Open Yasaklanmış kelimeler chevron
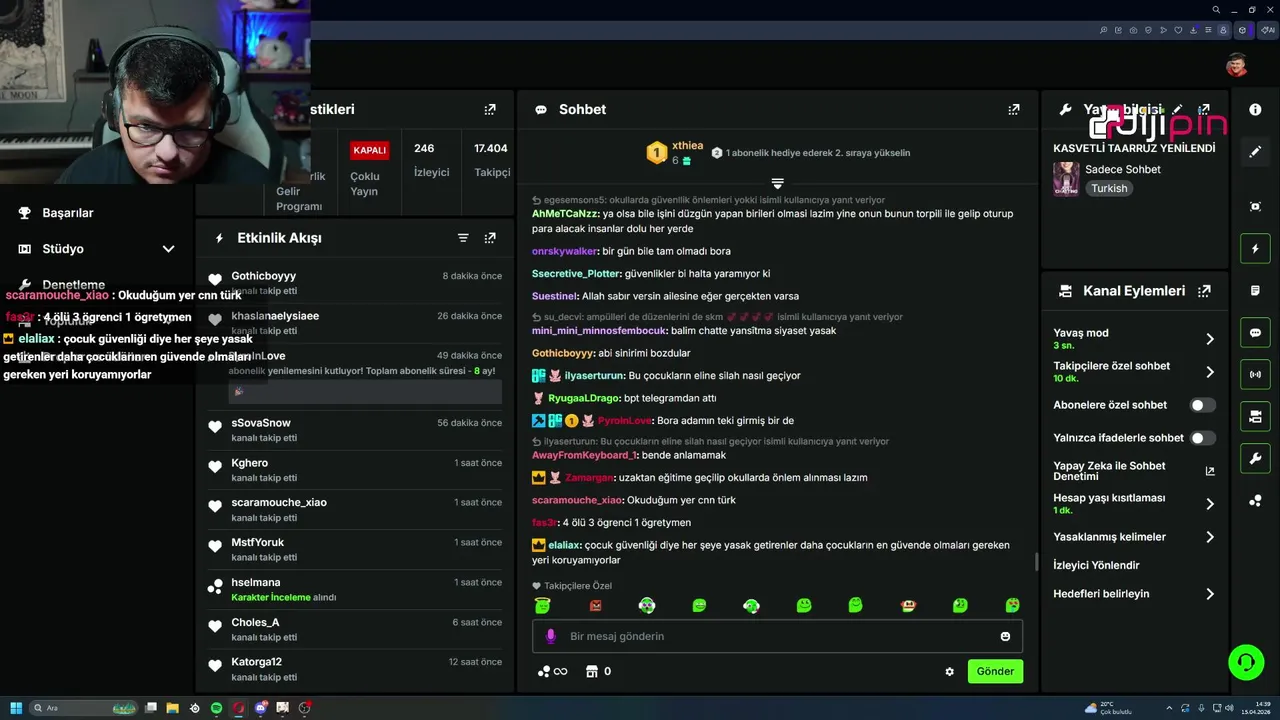 (x=1209, y=537)
